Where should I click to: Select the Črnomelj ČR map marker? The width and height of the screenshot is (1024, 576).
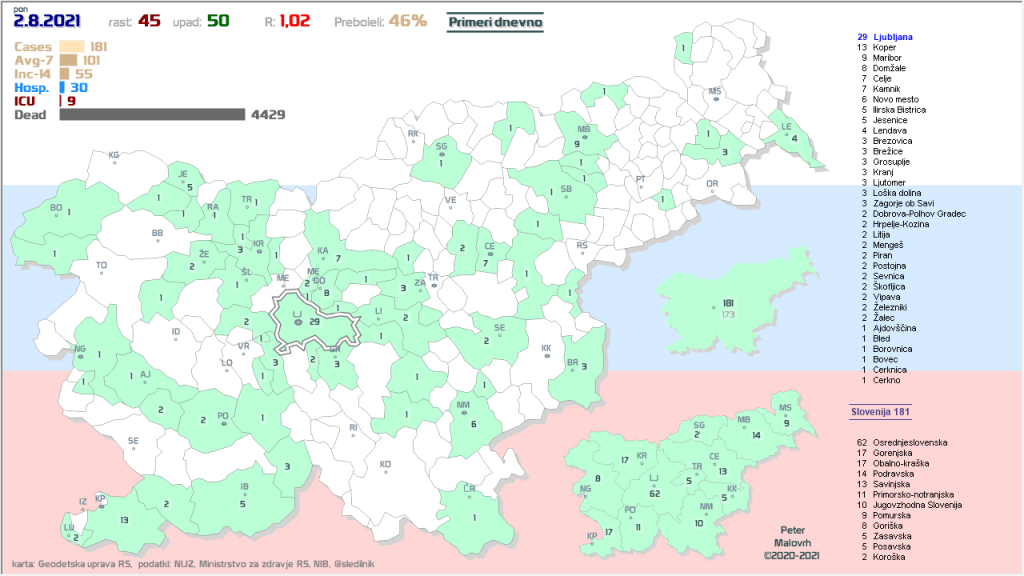pyautogui.click(x=468, y=492)
